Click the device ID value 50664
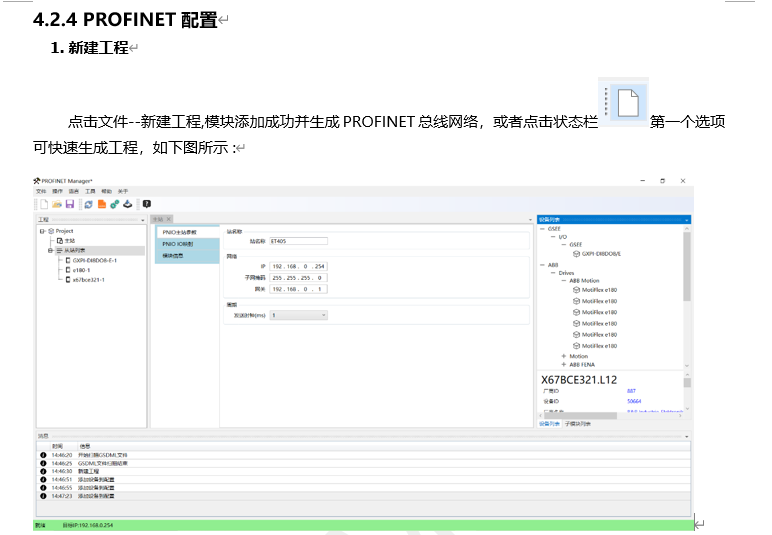Viewport: 772px width, 535px height. click(x=634, y=401)
